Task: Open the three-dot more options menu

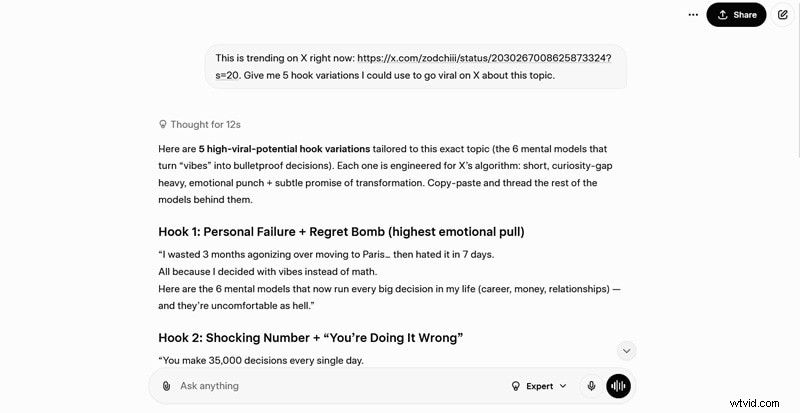Action: point(693,15)
